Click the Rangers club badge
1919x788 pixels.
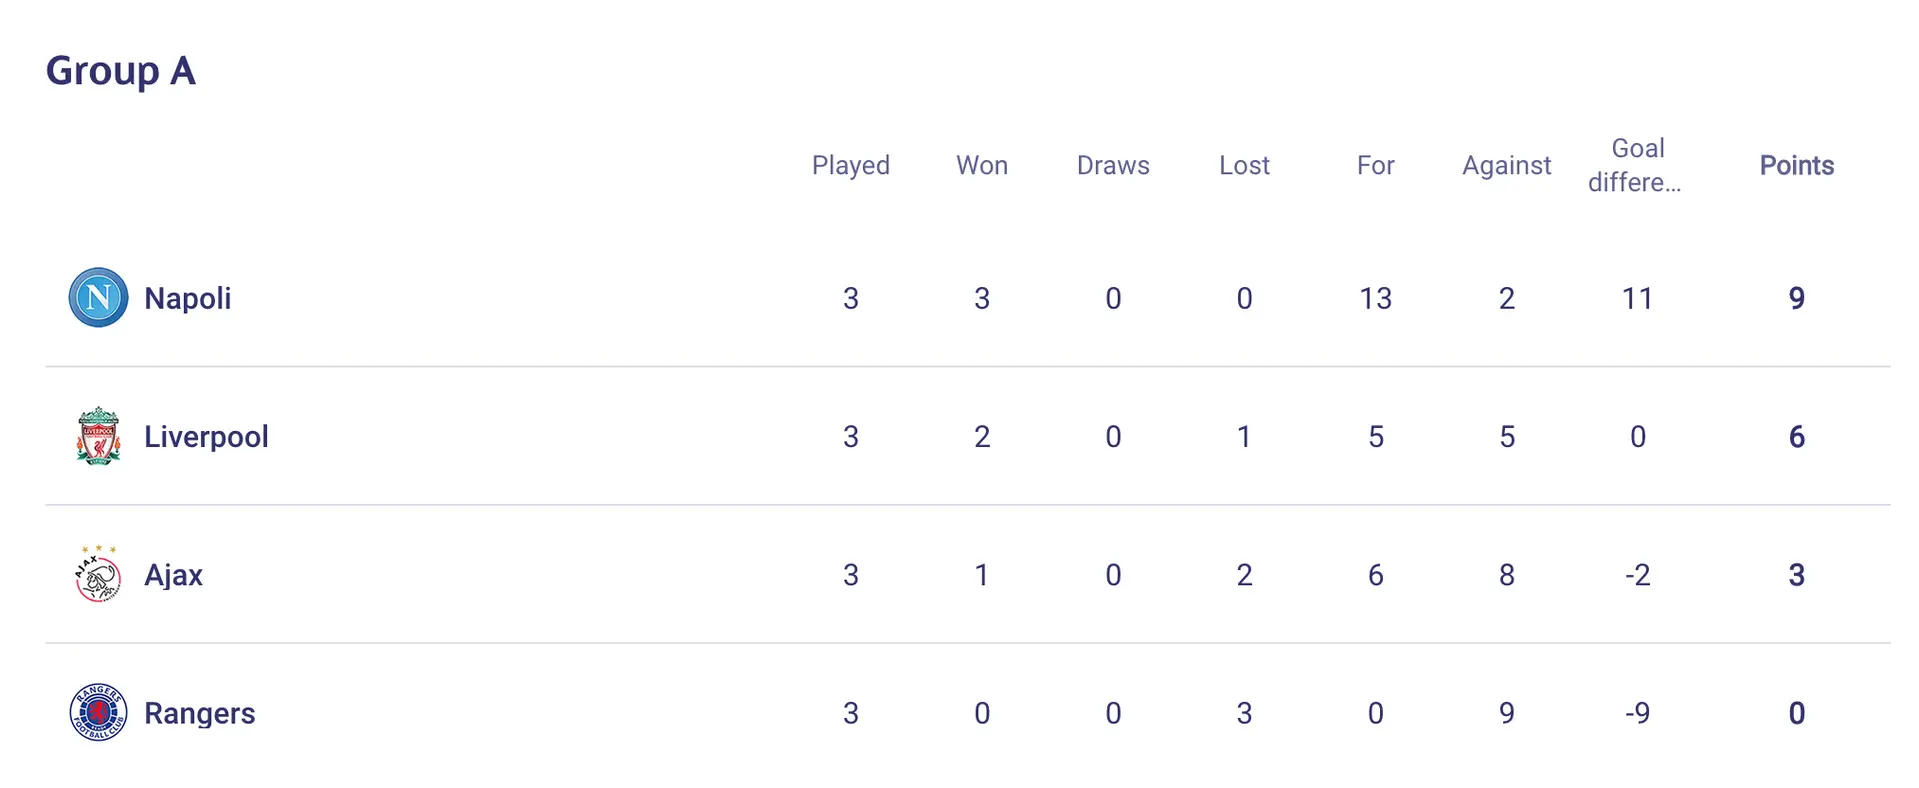point(98,712)
